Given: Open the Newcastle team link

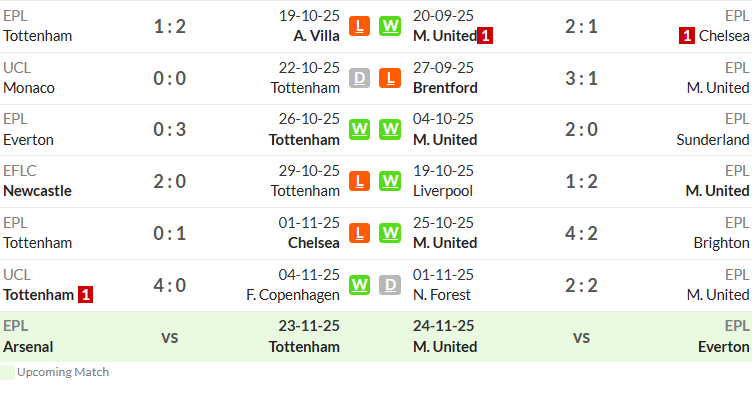Looking at the screenshot, I should [37, 191].
